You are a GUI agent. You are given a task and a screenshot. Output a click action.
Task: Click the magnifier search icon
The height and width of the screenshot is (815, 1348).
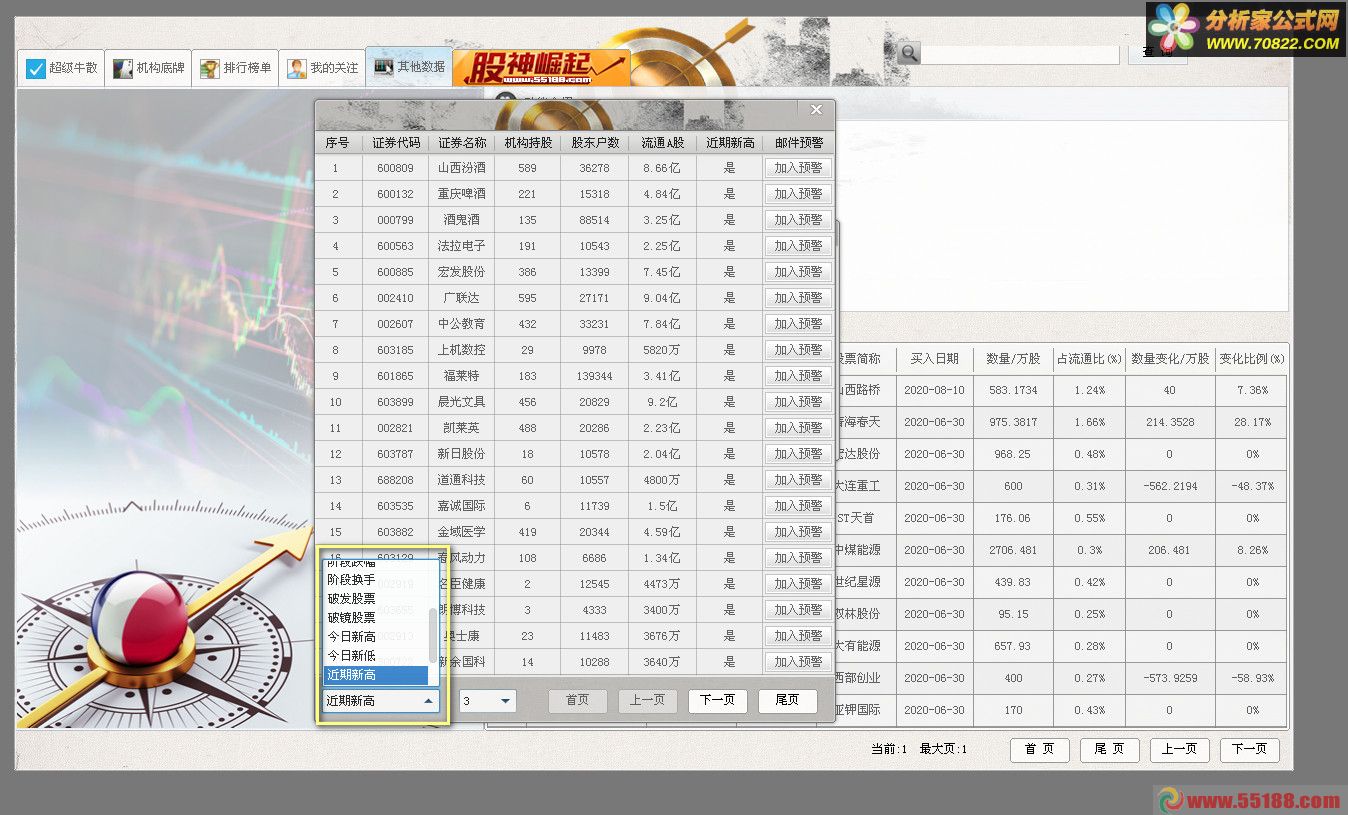[x=908, y=53]
